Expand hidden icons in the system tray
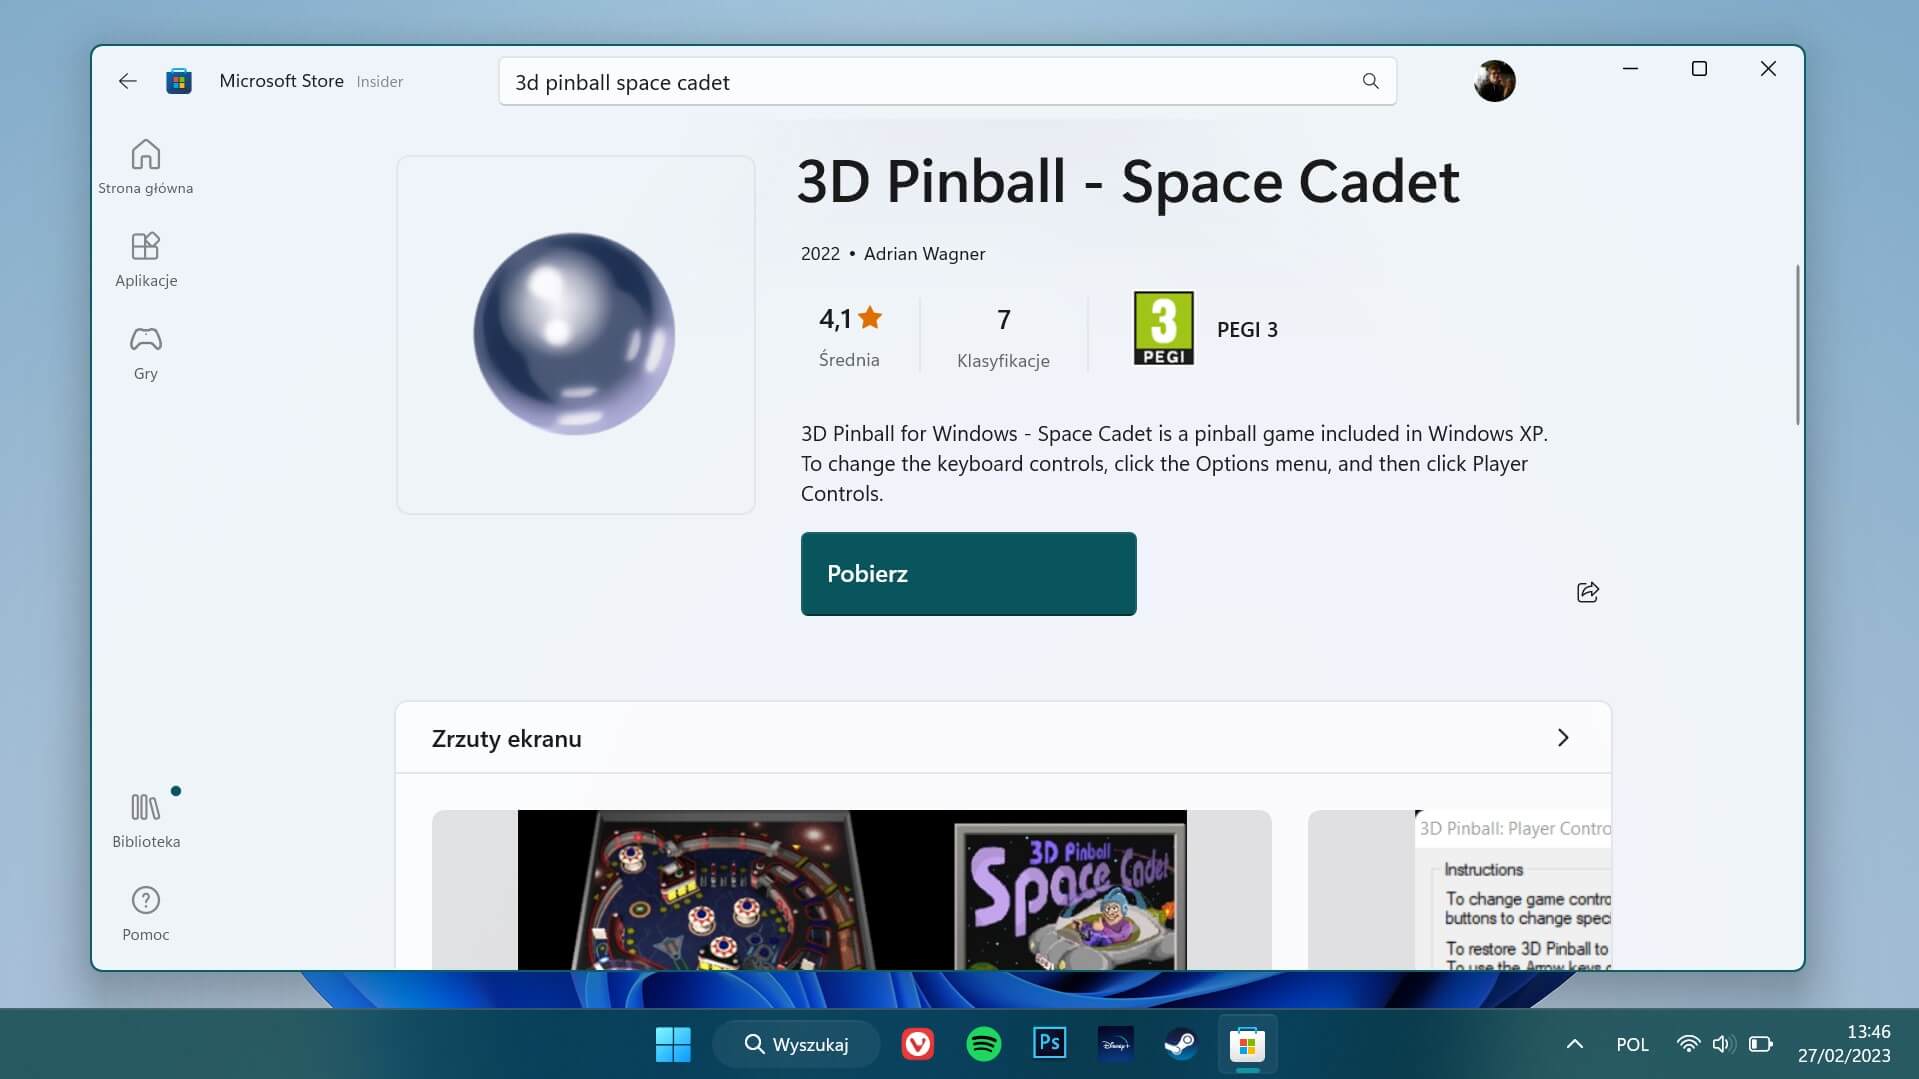This screenshot has width=1919, height=1079. tap(1574, 1043)
